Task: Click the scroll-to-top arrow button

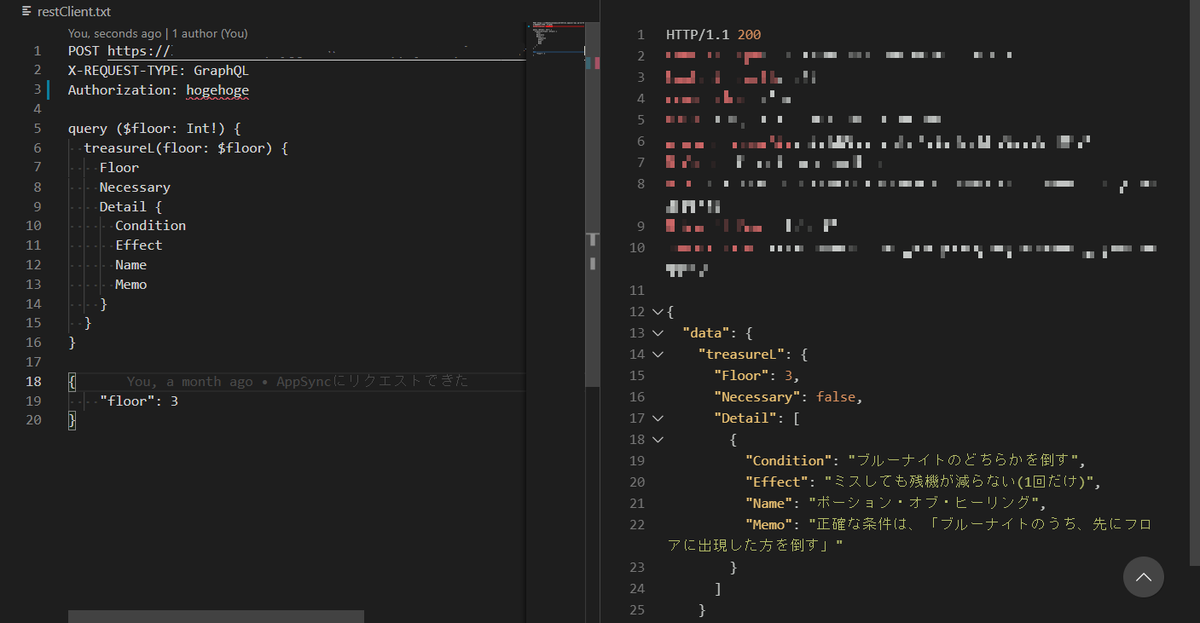Action: (x=1144, y=577)
